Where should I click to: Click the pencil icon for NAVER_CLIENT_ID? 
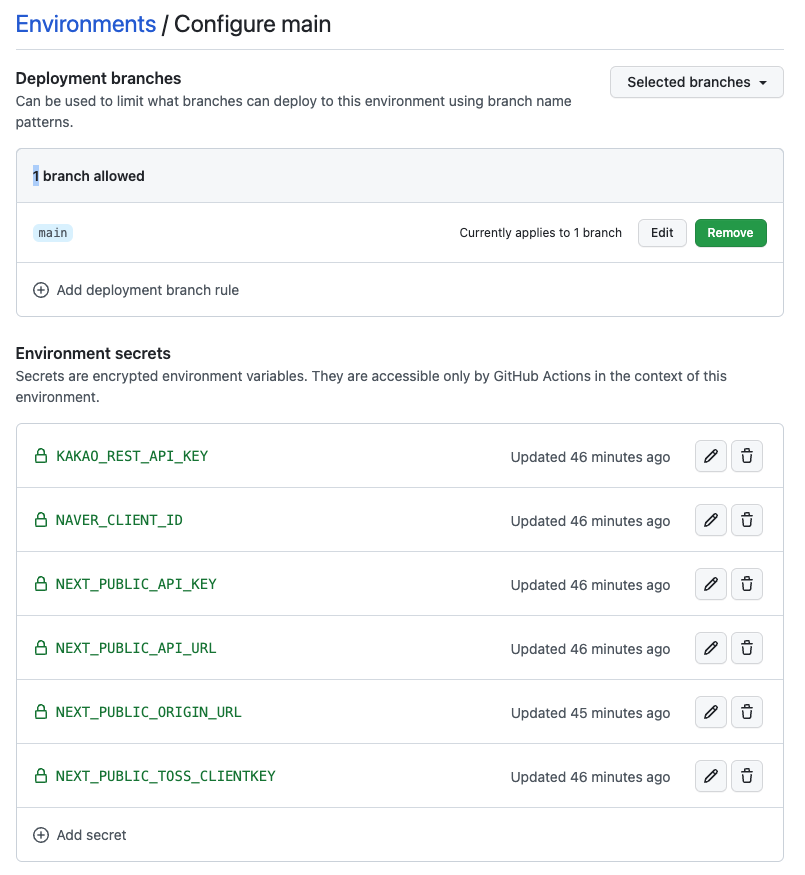(711, 520)
